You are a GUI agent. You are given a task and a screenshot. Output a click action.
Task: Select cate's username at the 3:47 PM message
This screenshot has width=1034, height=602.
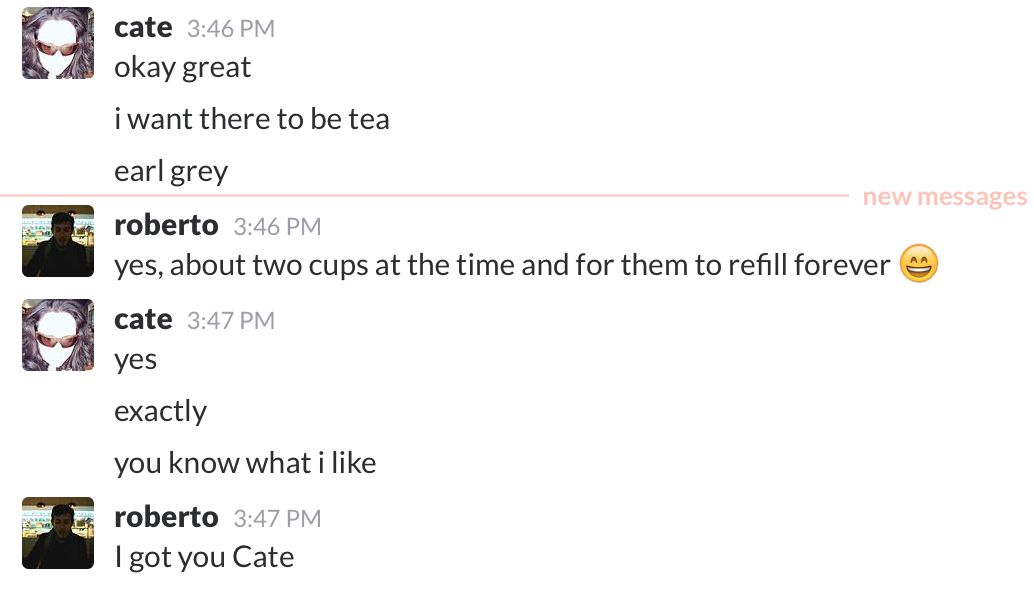[143, 320]
